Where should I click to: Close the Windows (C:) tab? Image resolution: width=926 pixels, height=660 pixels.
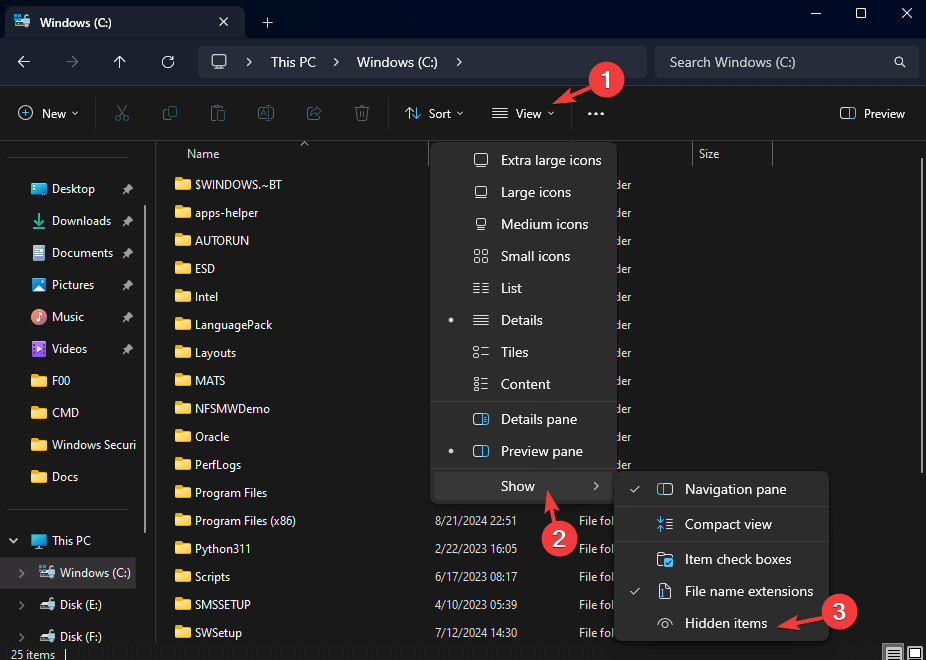point(224,22)
